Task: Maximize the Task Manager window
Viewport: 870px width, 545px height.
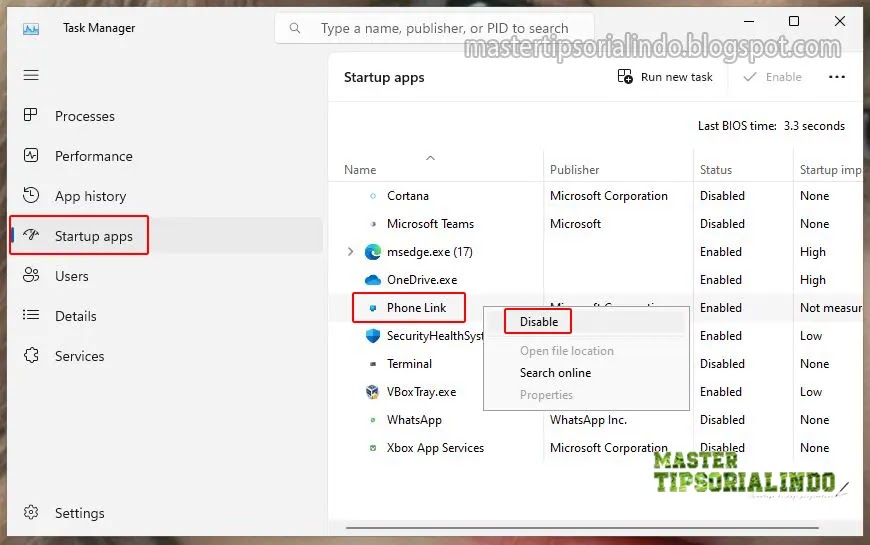Action: 794,21
